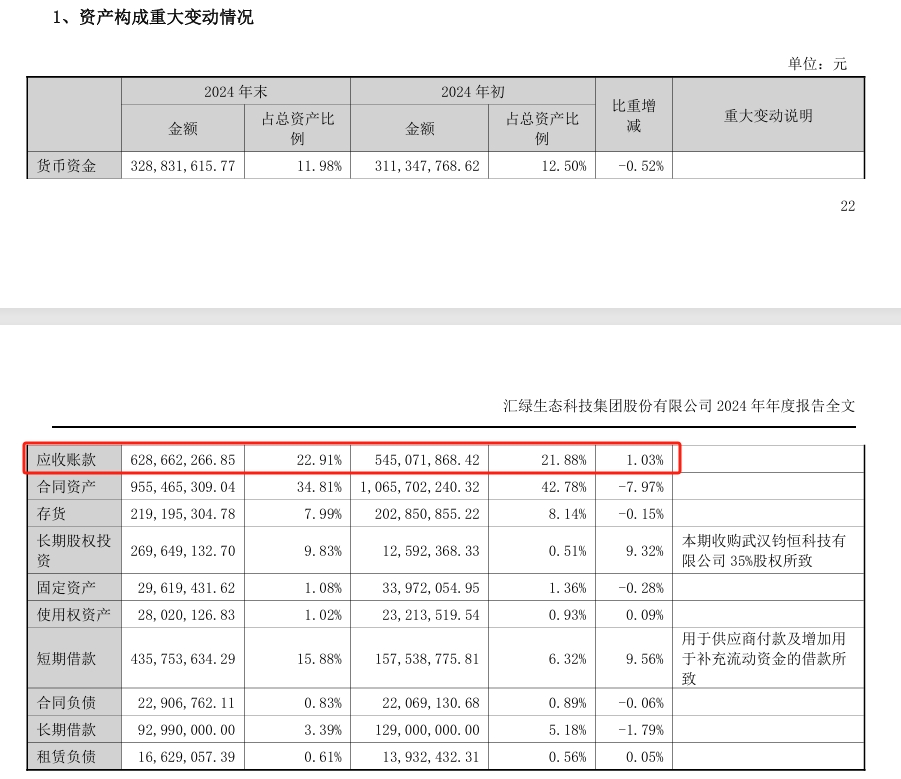Click page number 22
This screenshot has width=901, height=779.
(x=848, y=206)
